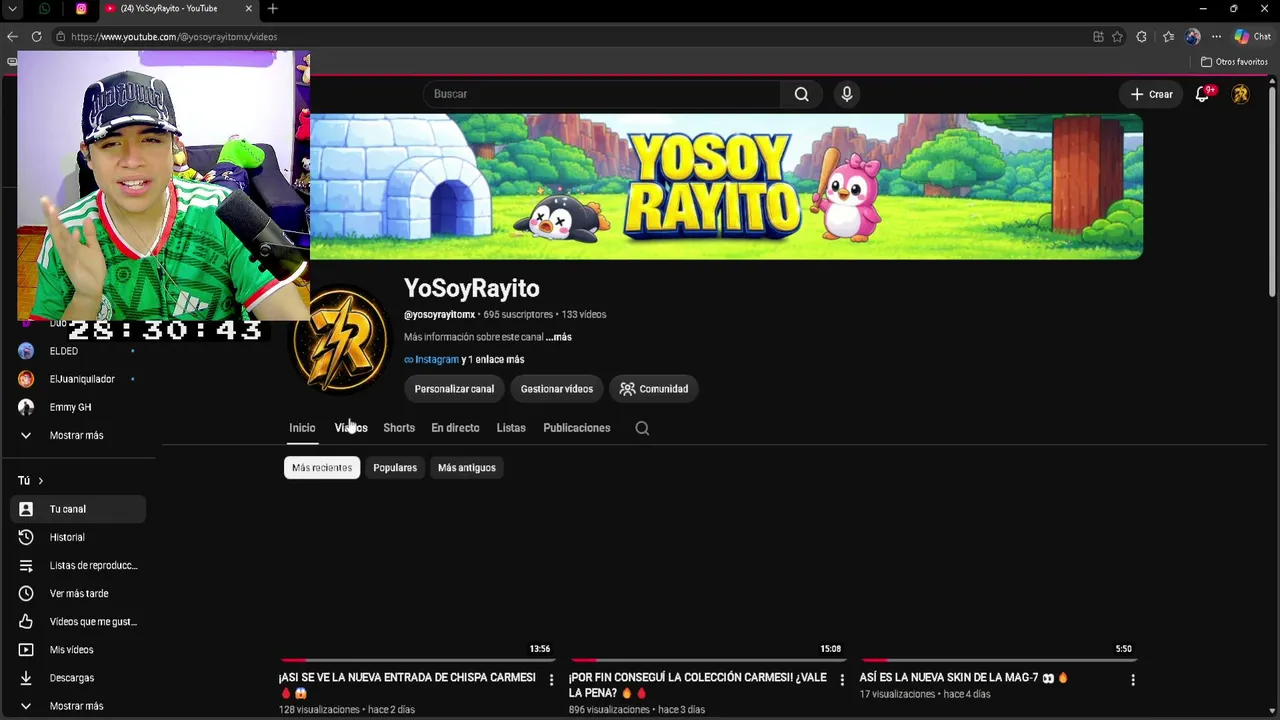
Task: Click Gestionar vídeos button
Action: point(557,389)
